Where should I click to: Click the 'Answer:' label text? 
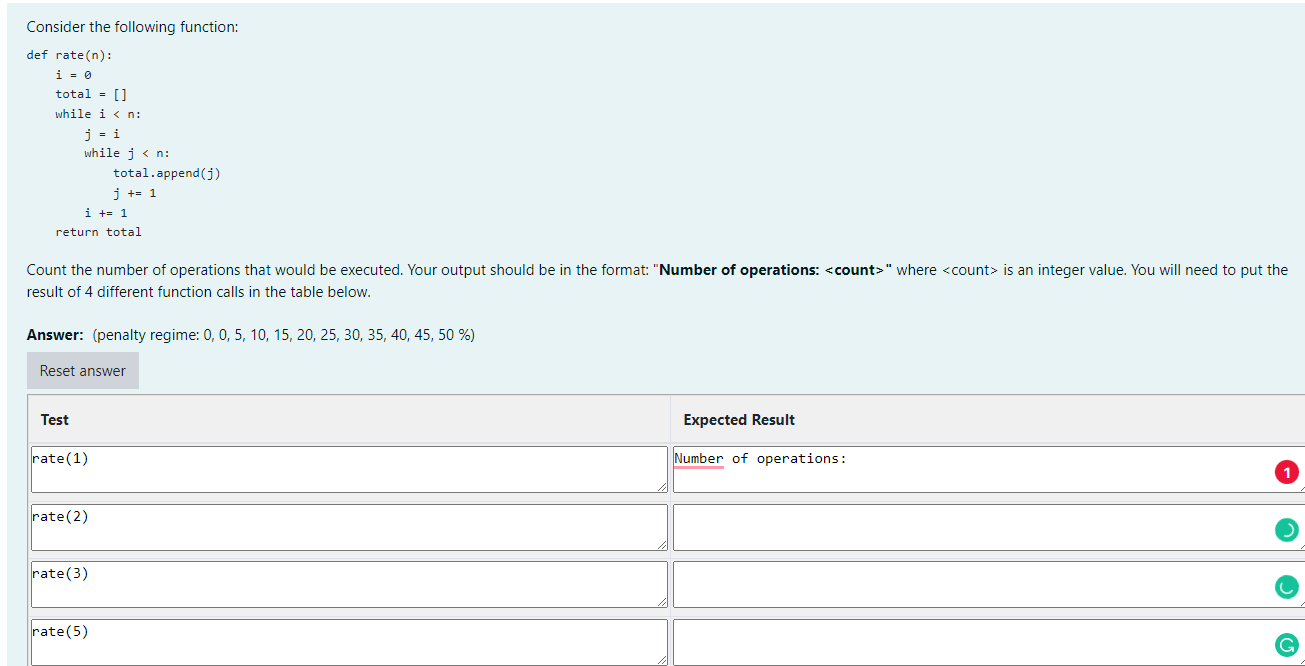coord(55,335)
